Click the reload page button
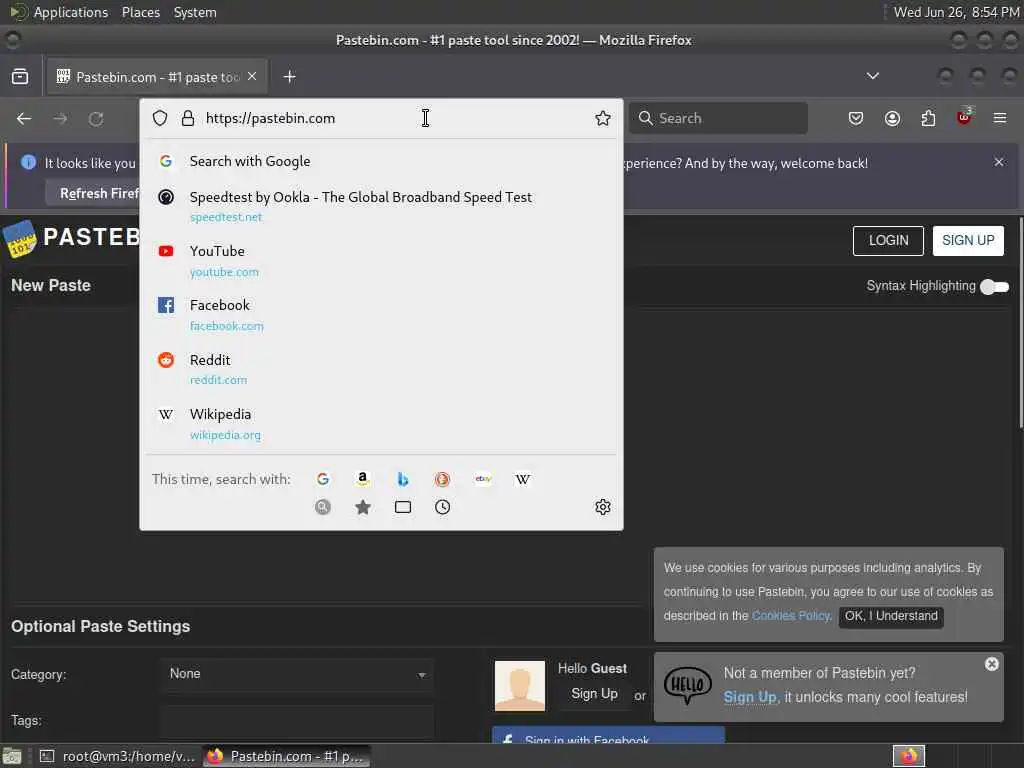Viewport: 1024px width, 768px height. pyautogui.click(x=96, y=118)
